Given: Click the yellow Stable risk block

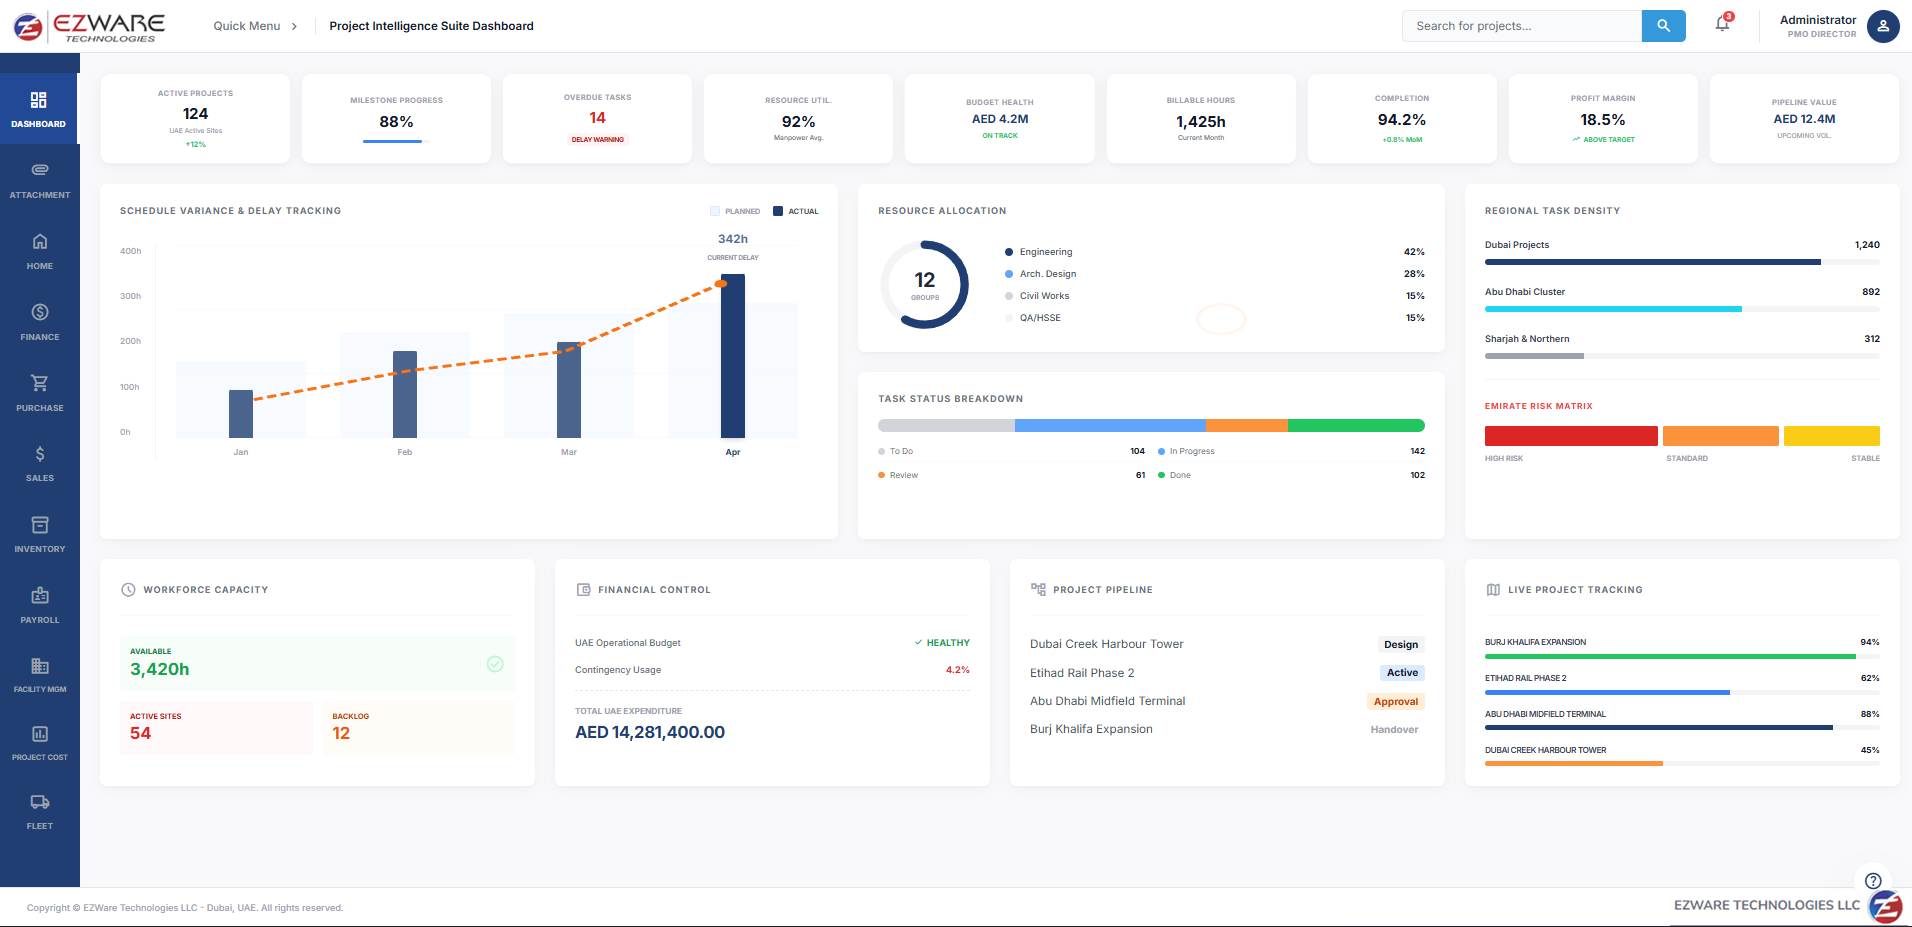Looking at the screenshot, I should (1832, 436).
